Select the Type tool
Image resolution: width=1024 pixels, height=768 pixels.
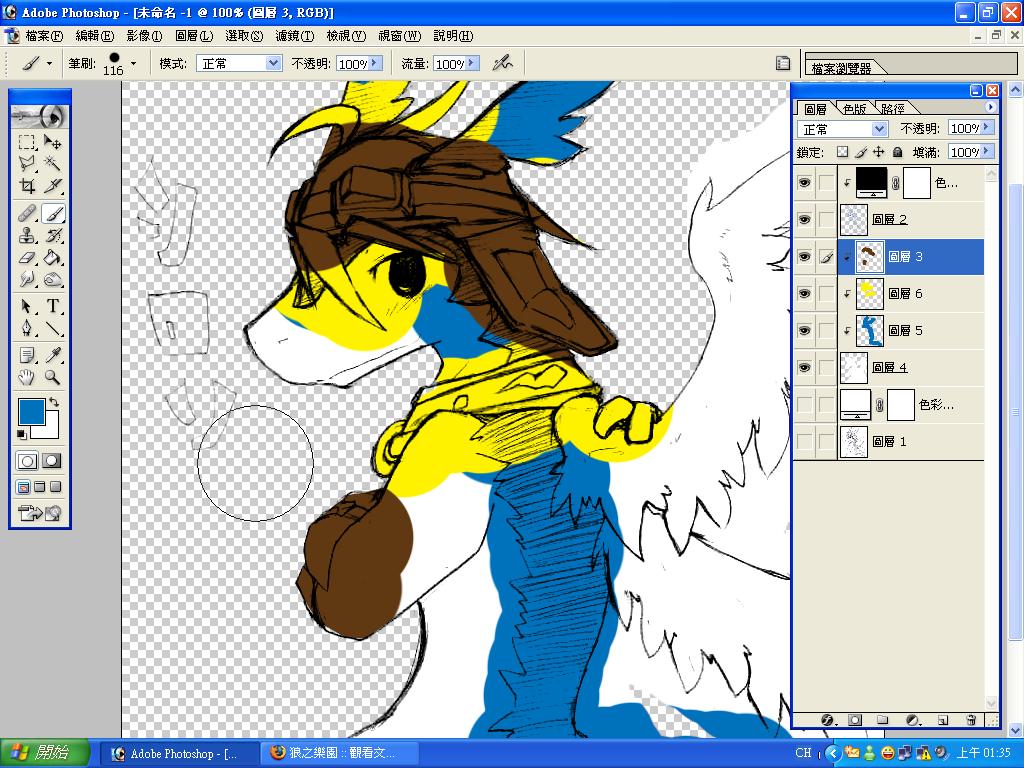(53, 306)
